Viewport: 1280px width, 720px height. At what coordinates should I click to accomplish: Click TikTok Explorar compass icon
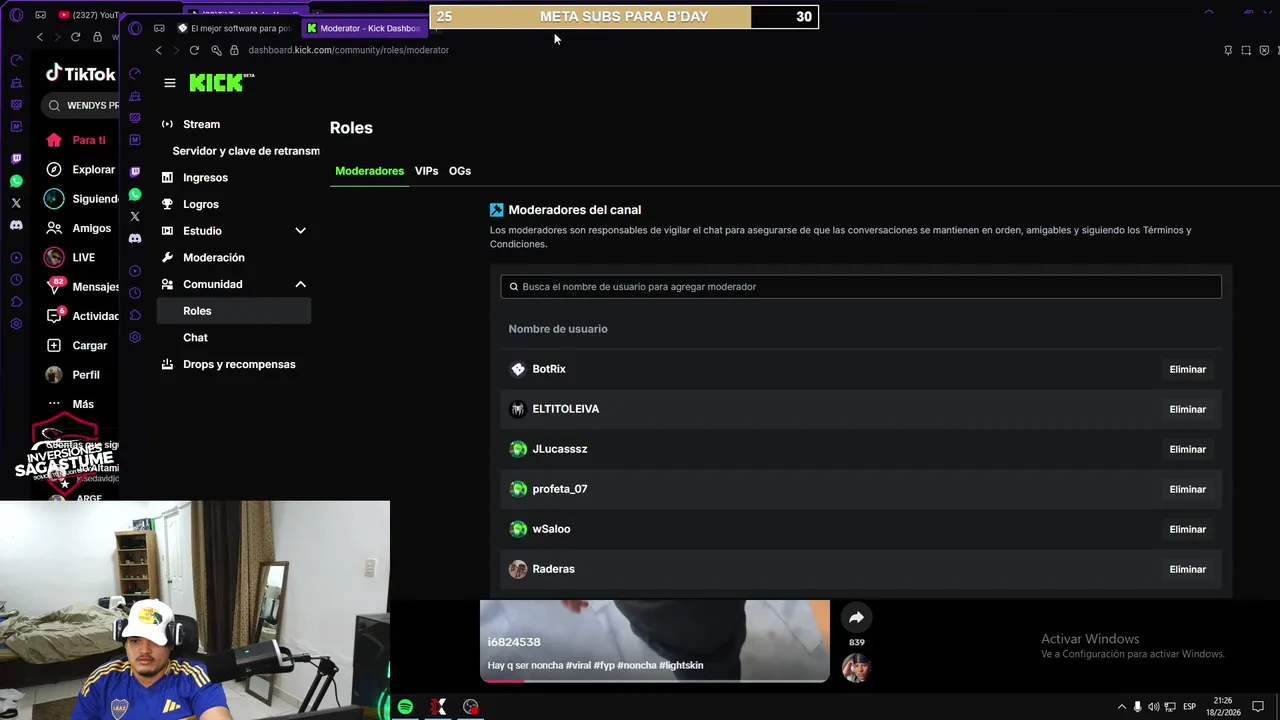click(54, 170)
